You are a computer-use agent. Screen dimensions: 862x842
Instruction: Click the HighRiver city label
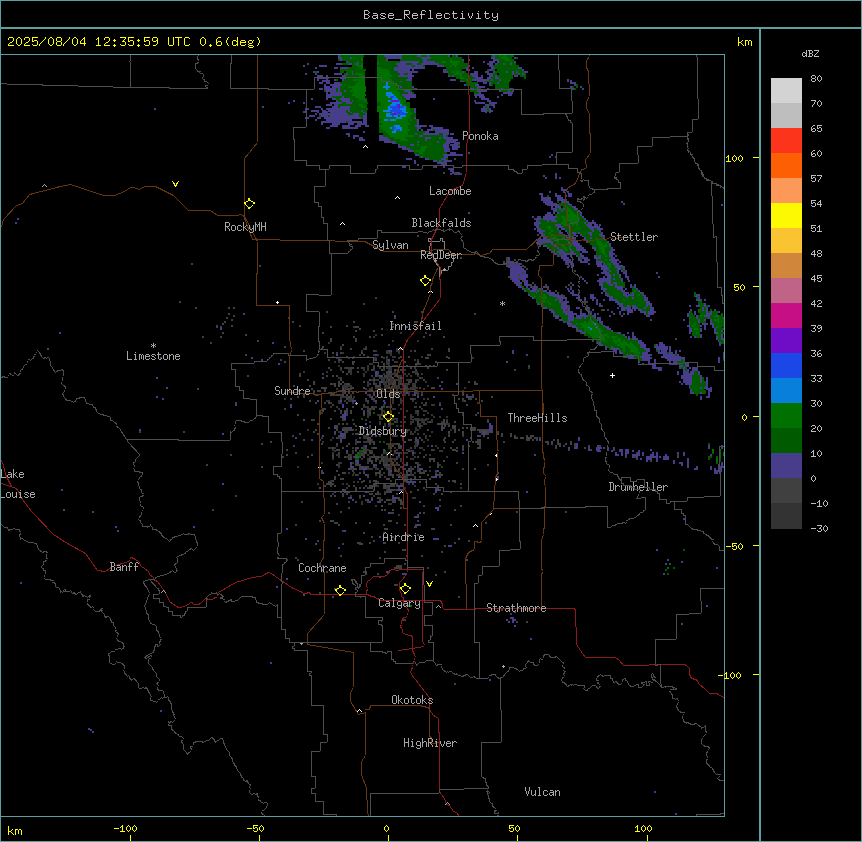(x=430, y=743)
